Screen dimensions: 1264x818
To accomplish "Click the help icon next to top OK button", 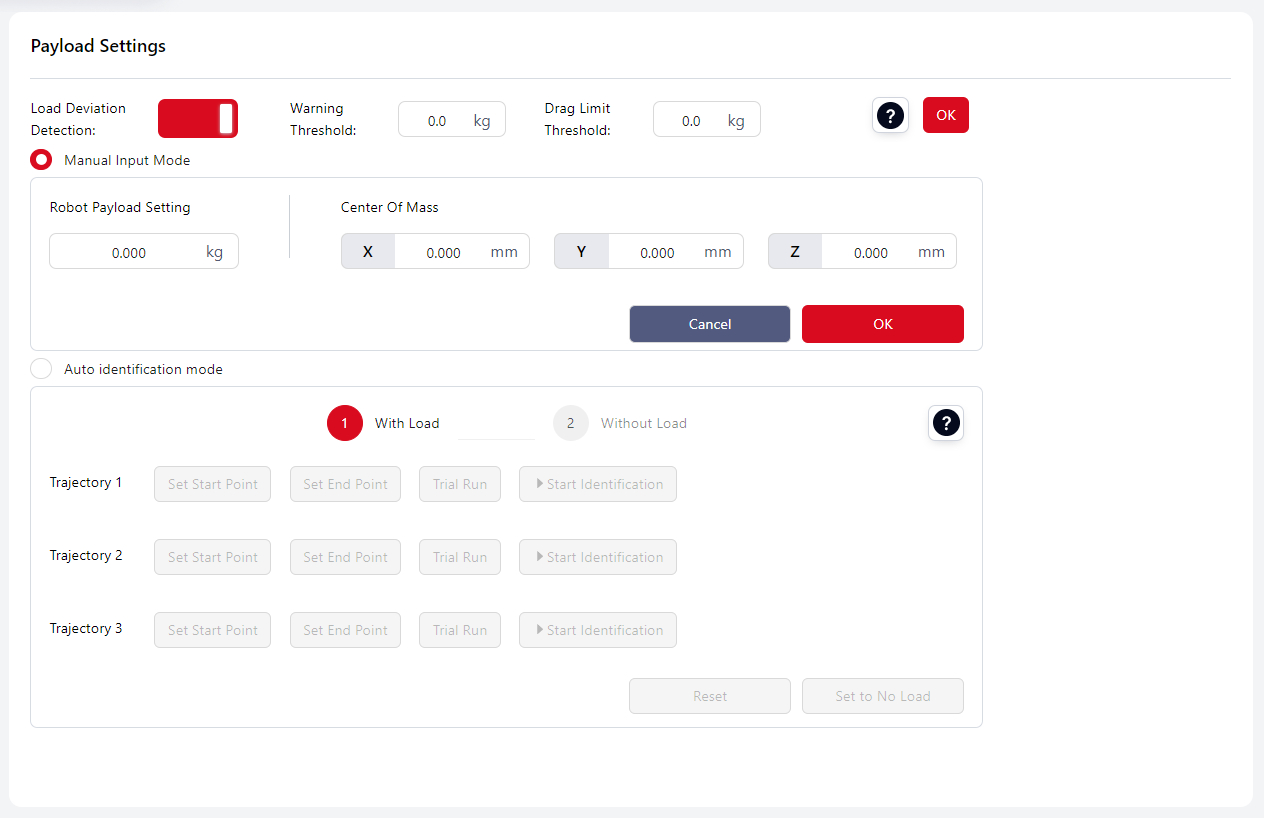I will (x=890, y=116).
